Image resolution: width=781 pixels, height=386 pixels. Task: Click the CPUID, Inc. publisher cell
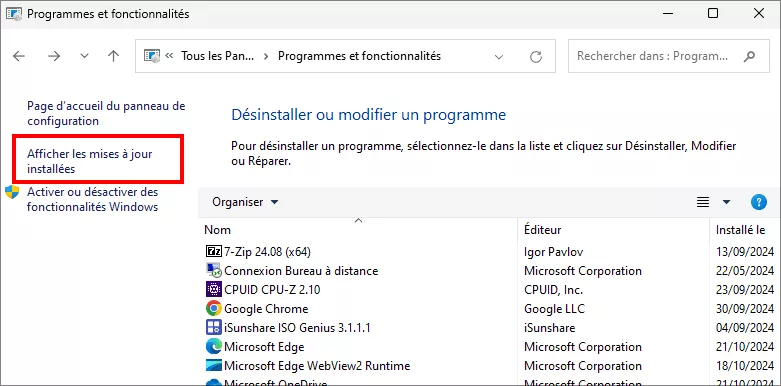click(x=553, y=290)
